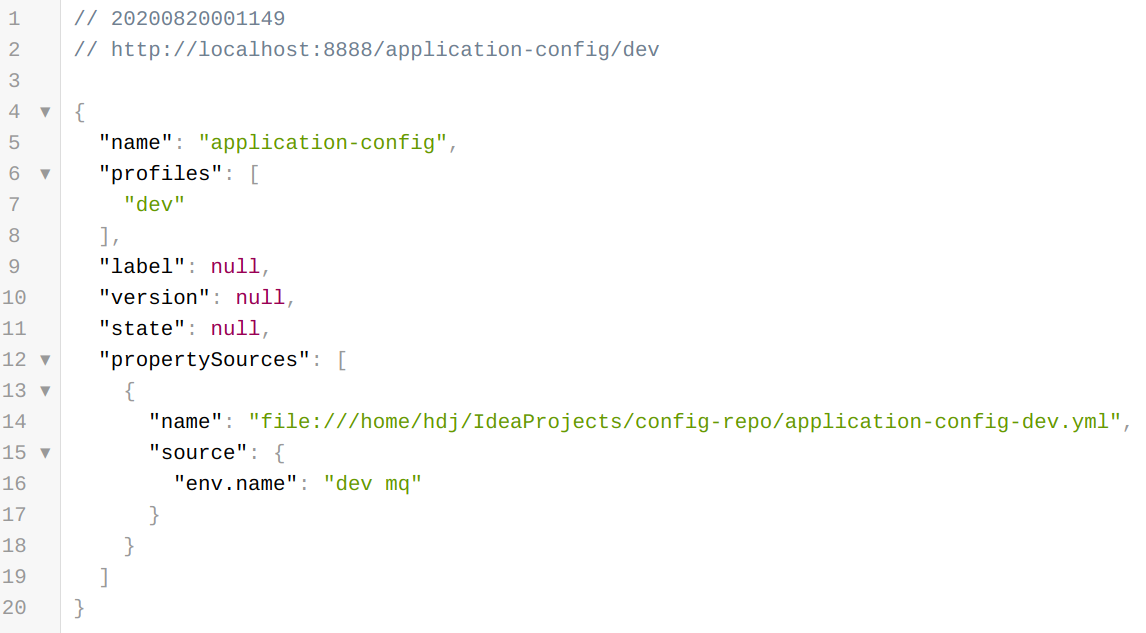Collapse the "source" object arrow

[45, 453]
